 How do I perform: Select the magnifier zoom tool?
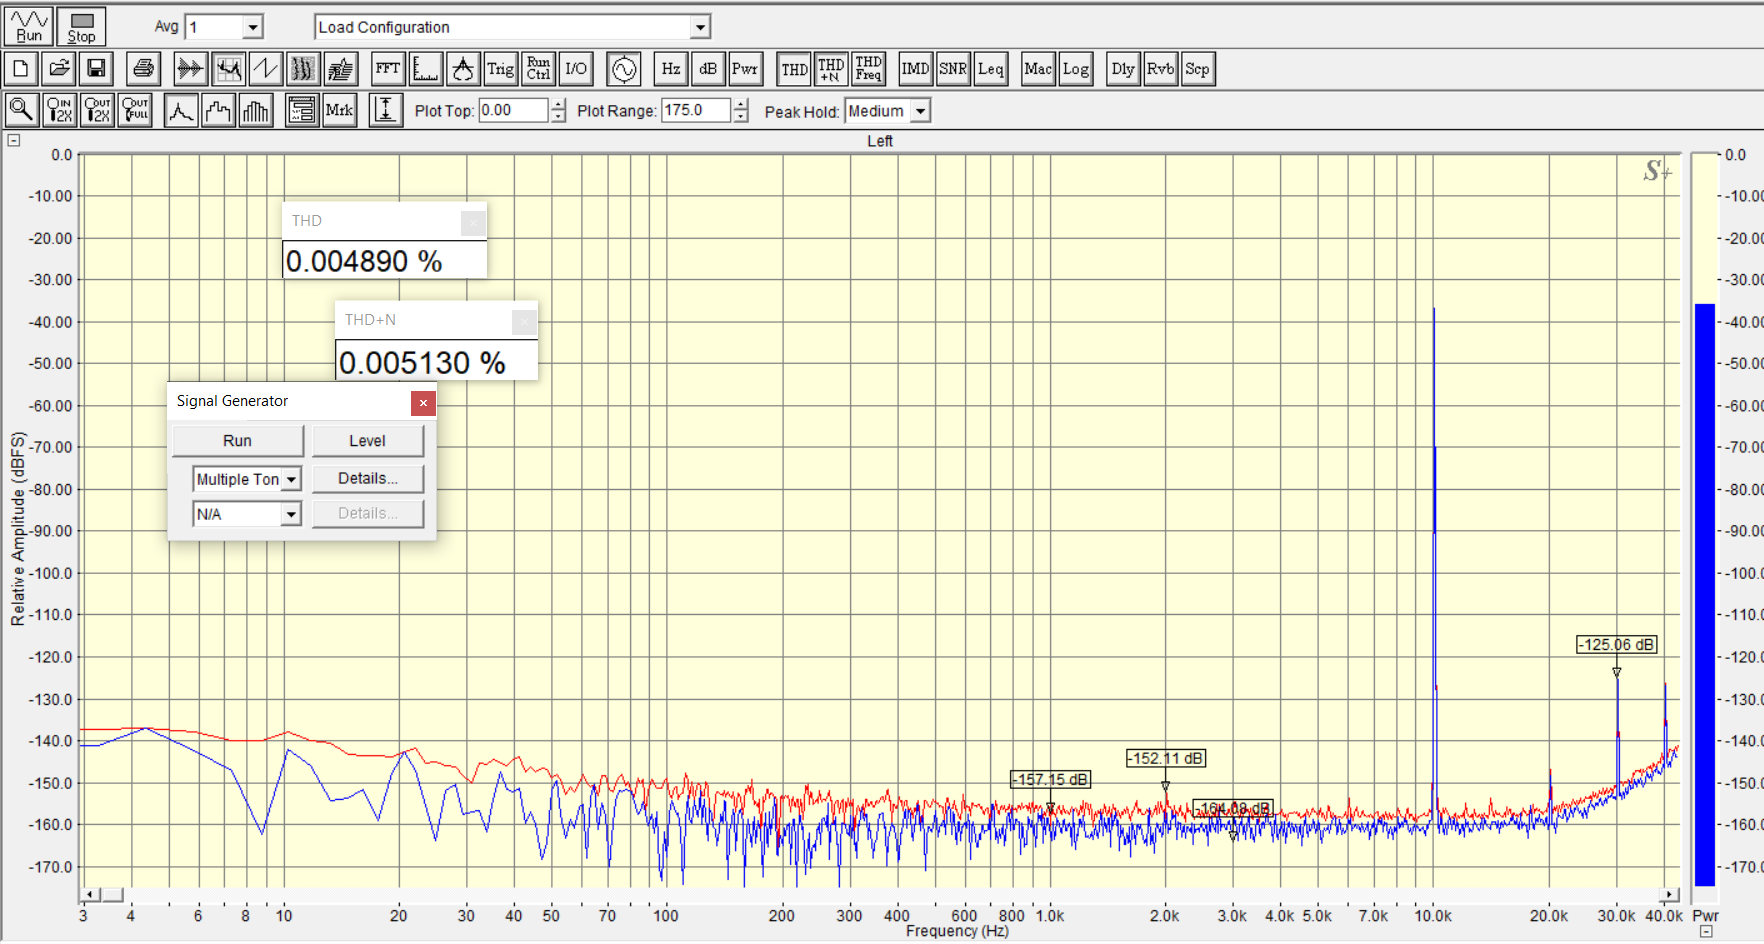[22, 110]
